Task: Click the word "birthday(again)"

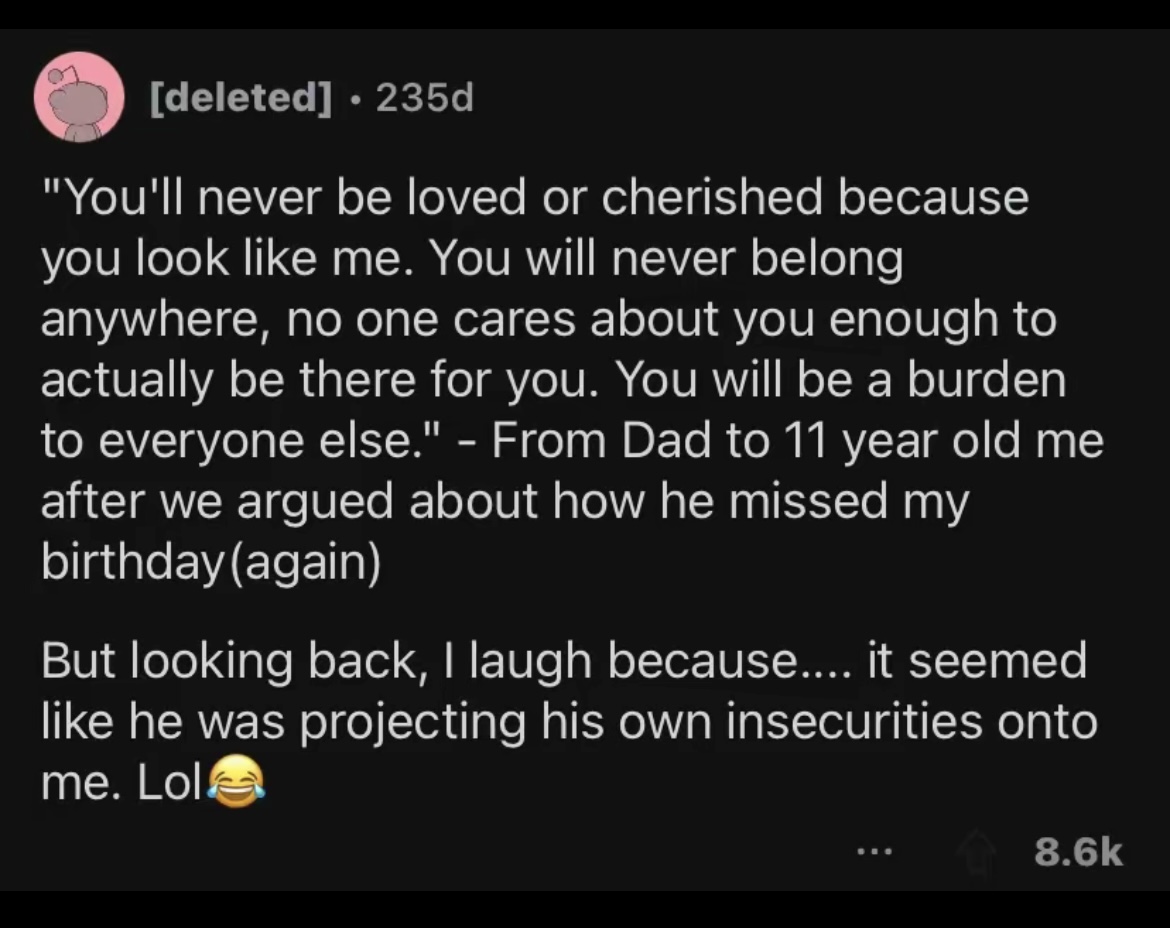Action: (x=210, y=562)
